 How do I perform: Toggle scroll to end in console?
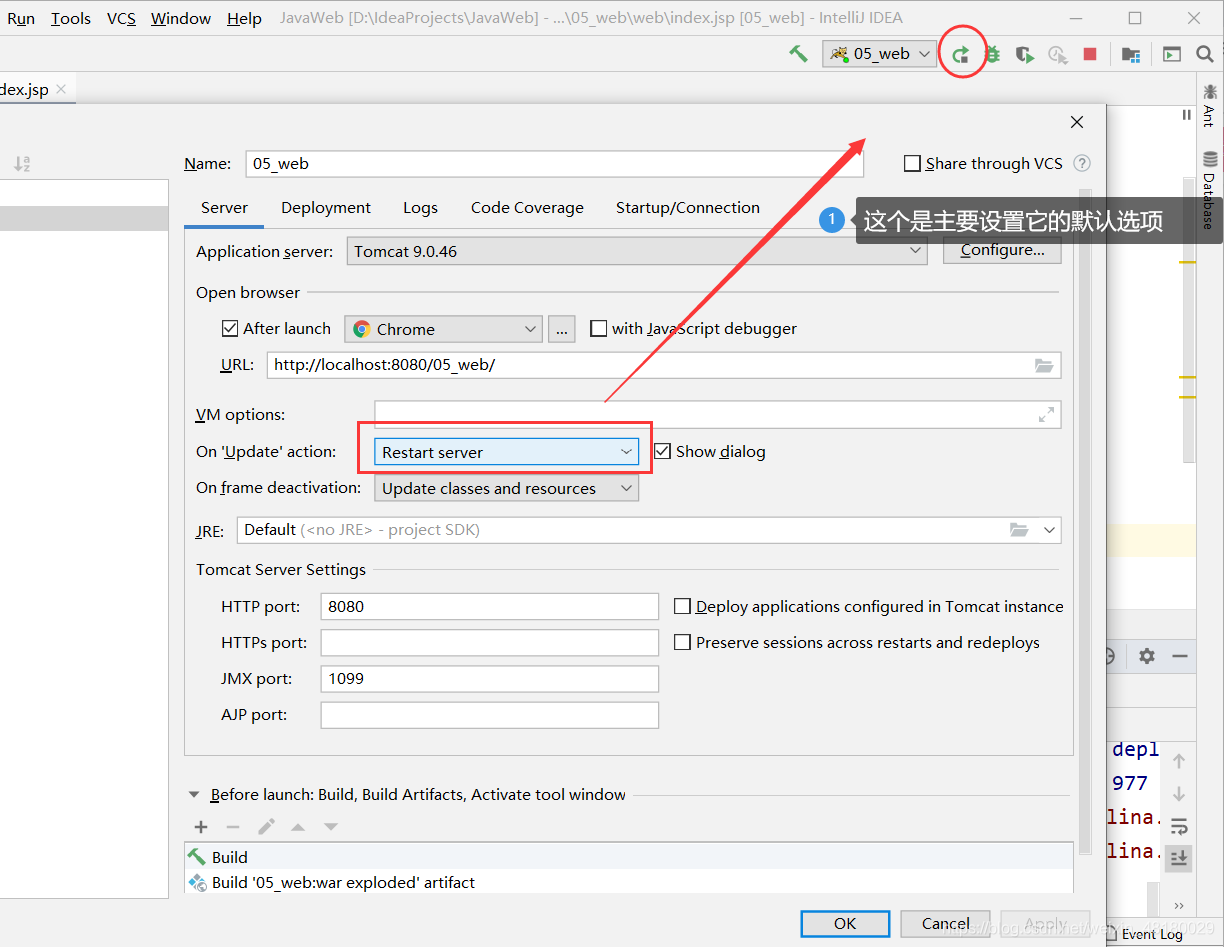[x=1179, y=858]
